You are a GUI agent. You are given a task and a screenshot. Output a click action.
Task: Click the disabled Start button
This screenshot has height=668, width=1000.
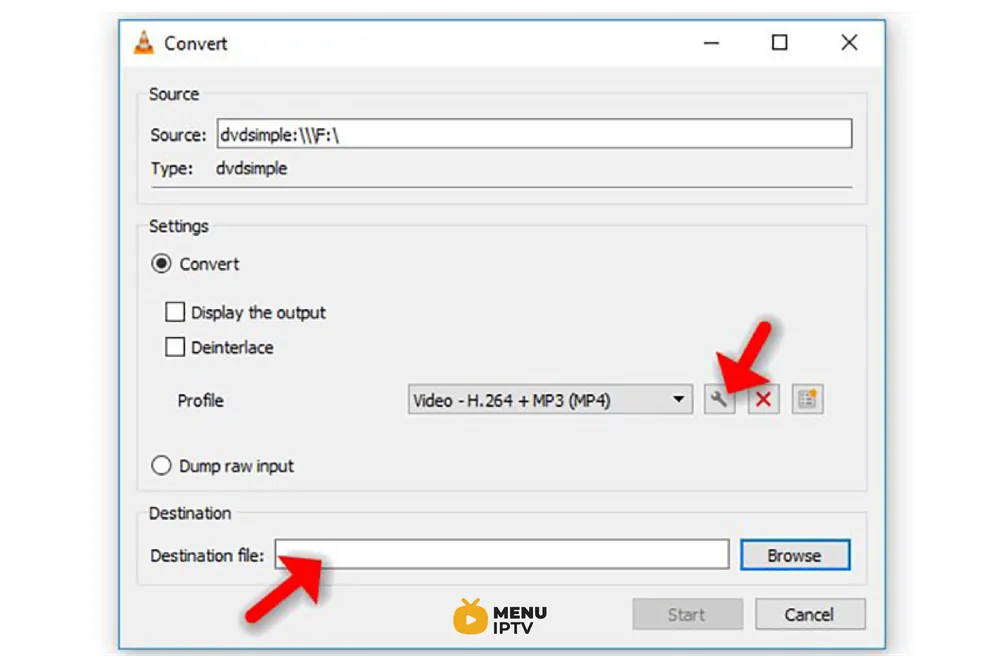coord(688,614)
